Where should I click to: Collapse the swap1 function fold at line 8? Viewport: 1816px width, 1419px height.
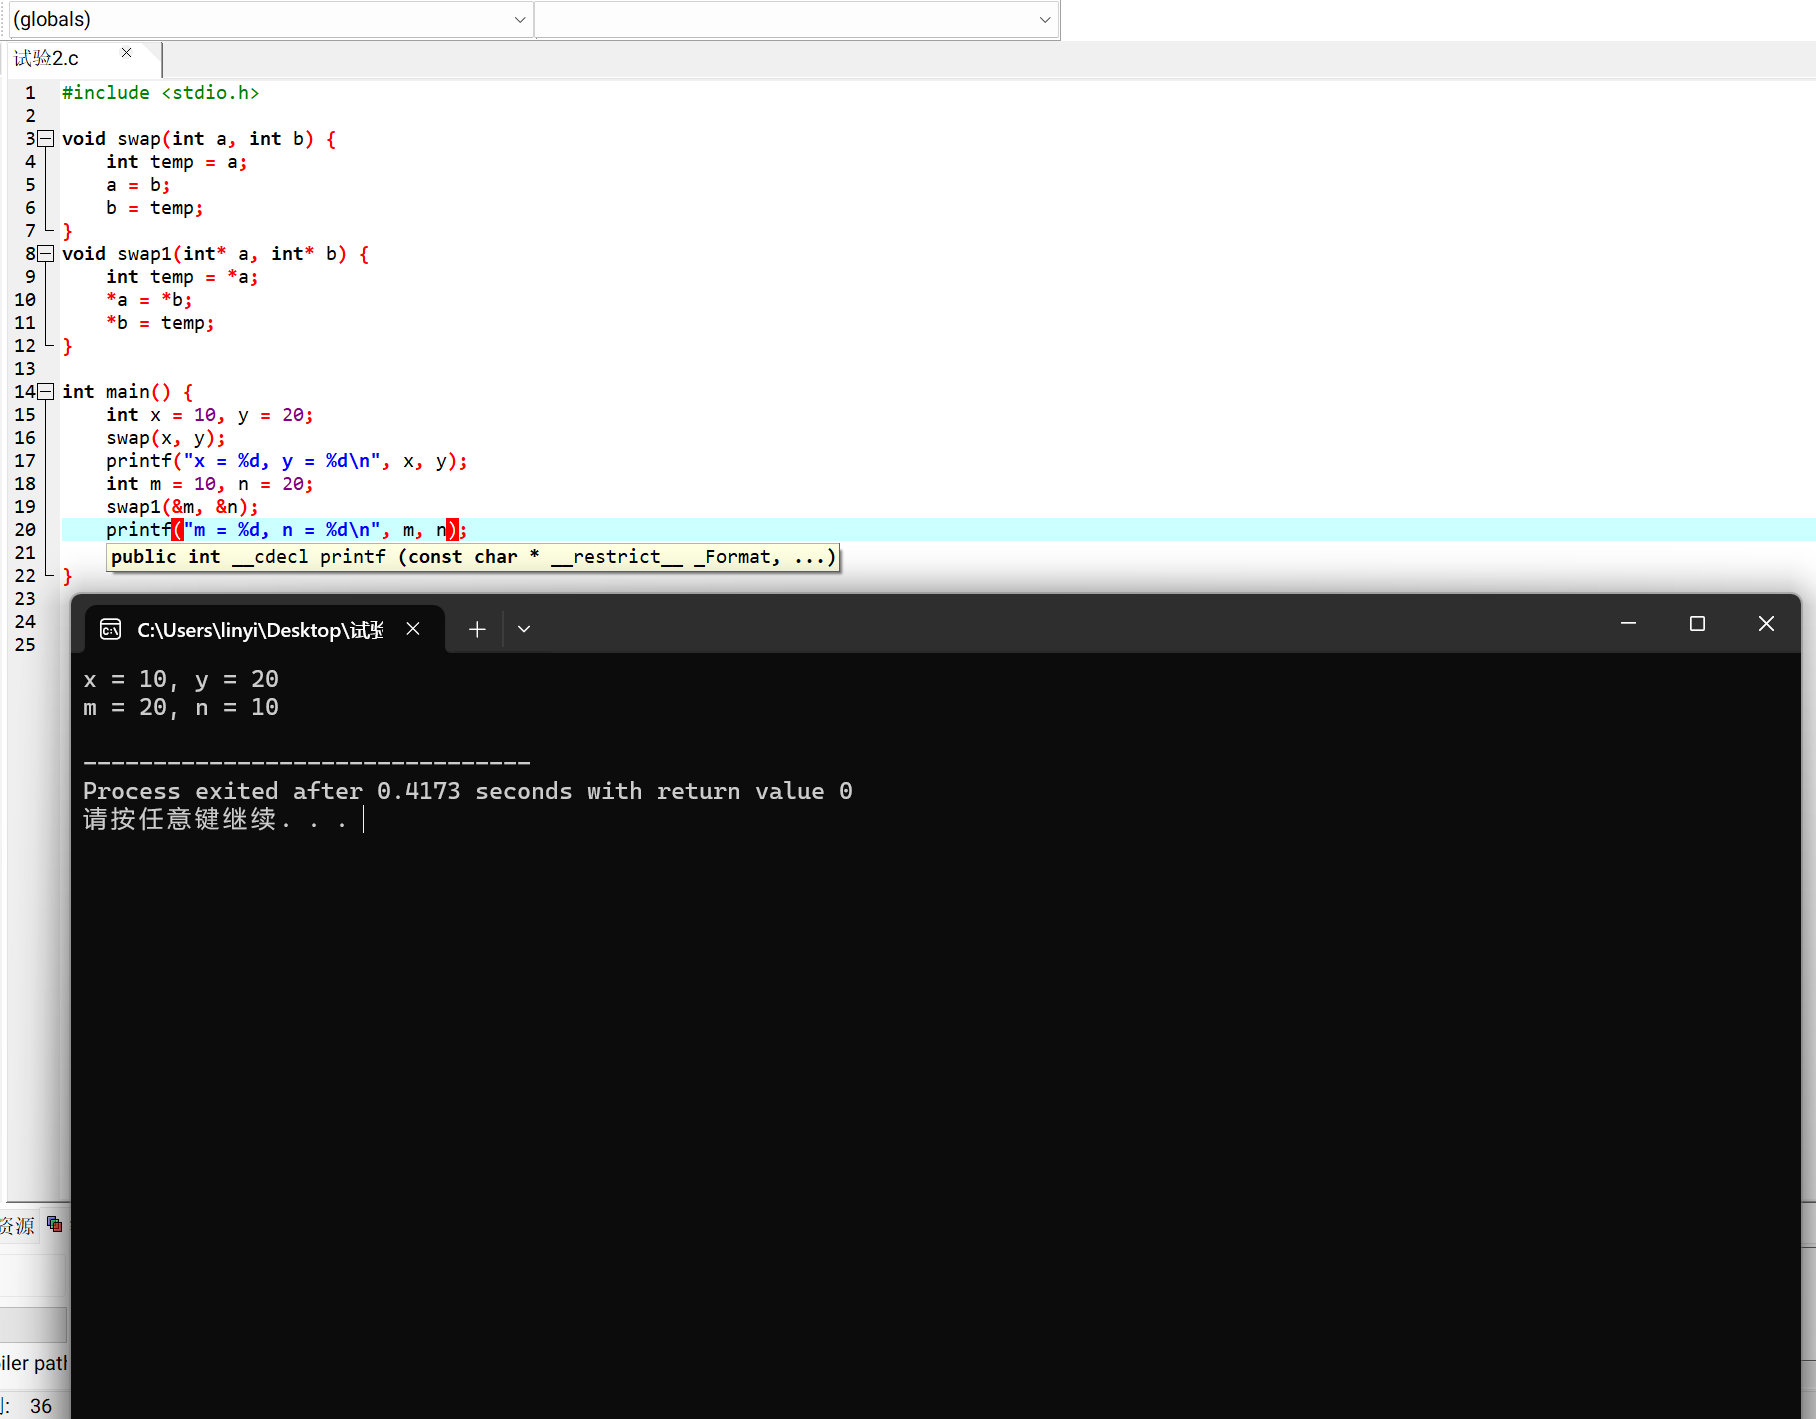click(x=45, y=254)
